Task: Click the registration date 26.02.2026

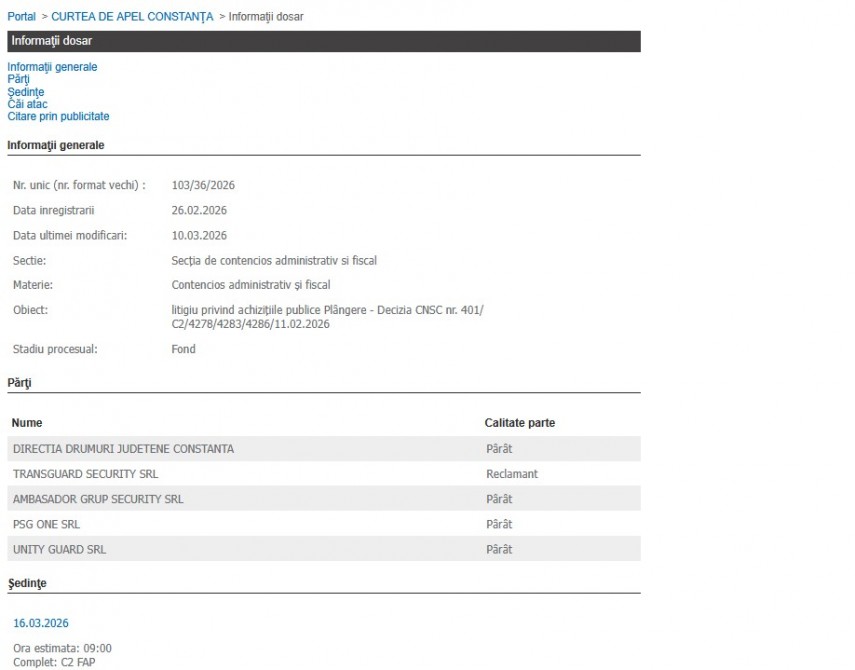Action: [199, 210]
